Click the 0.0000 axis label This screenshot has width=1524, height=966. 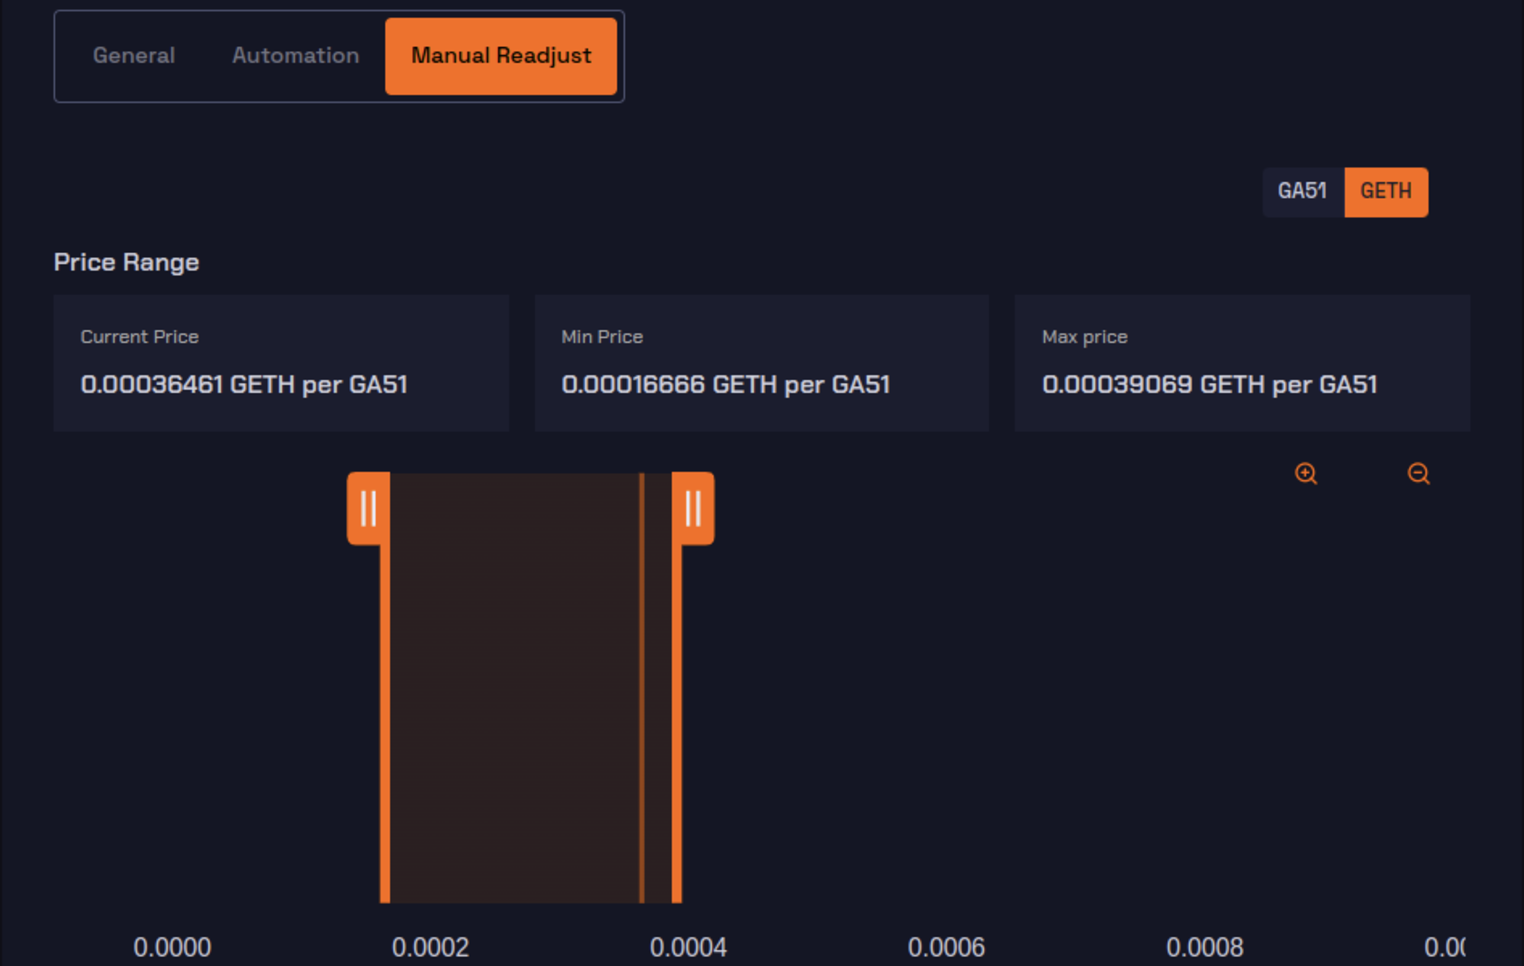coord(172,947)
